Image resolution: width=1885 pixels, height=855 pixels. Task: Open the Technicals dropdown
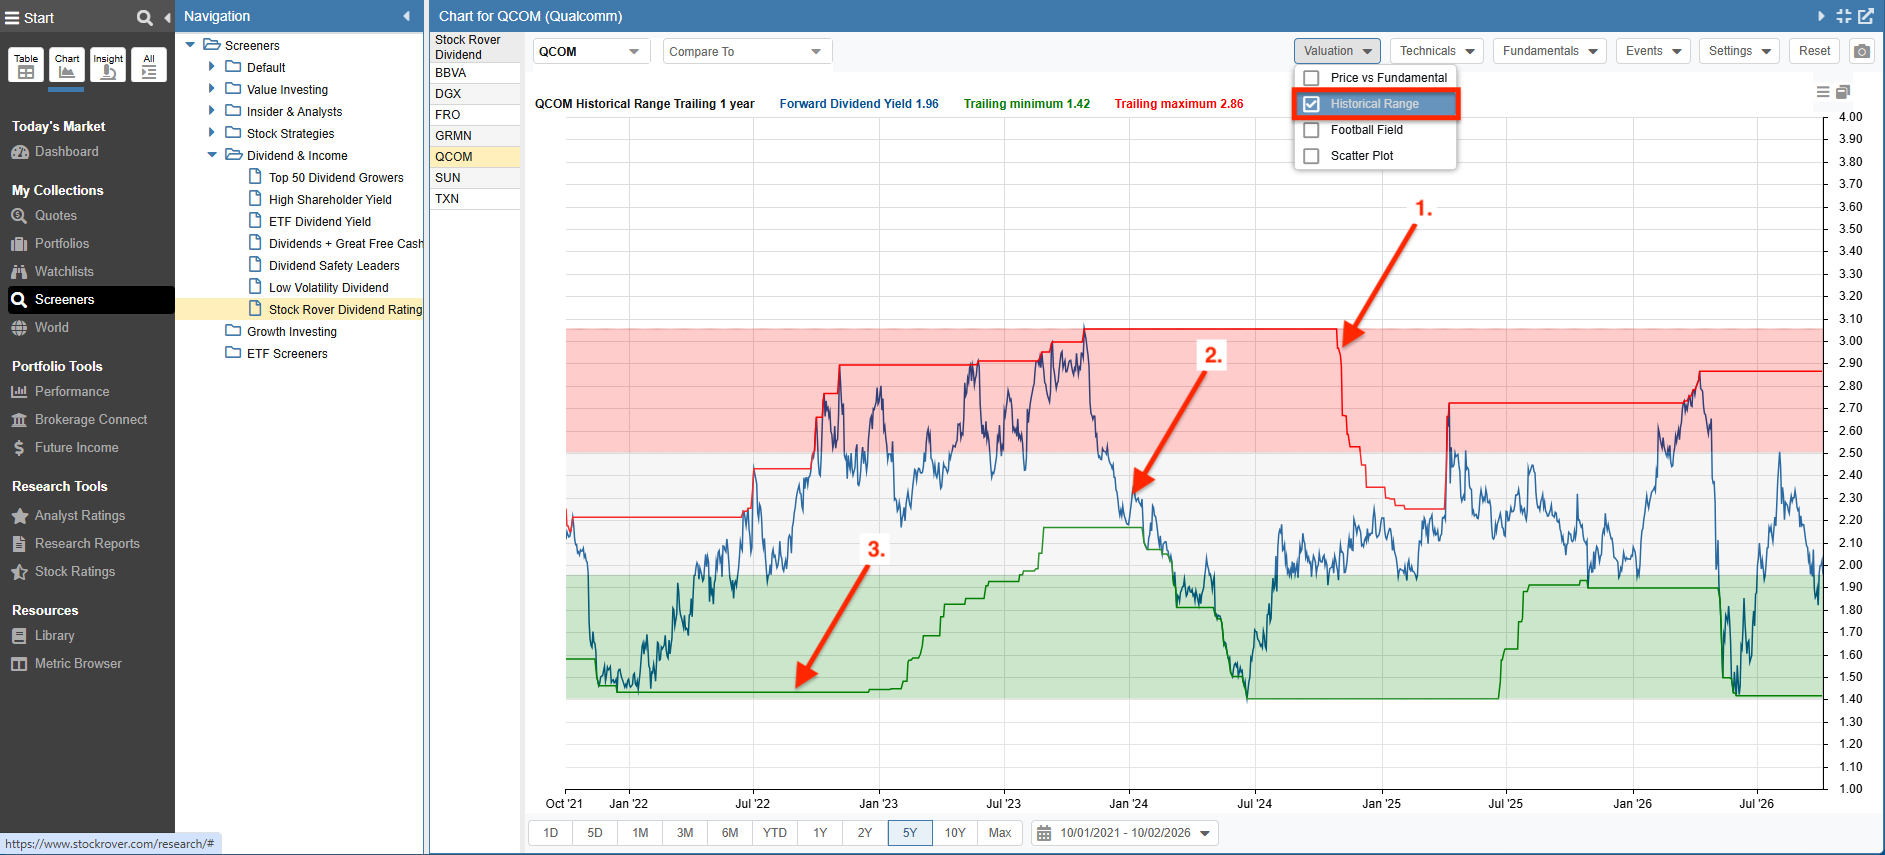click(x=1437, y=51)
